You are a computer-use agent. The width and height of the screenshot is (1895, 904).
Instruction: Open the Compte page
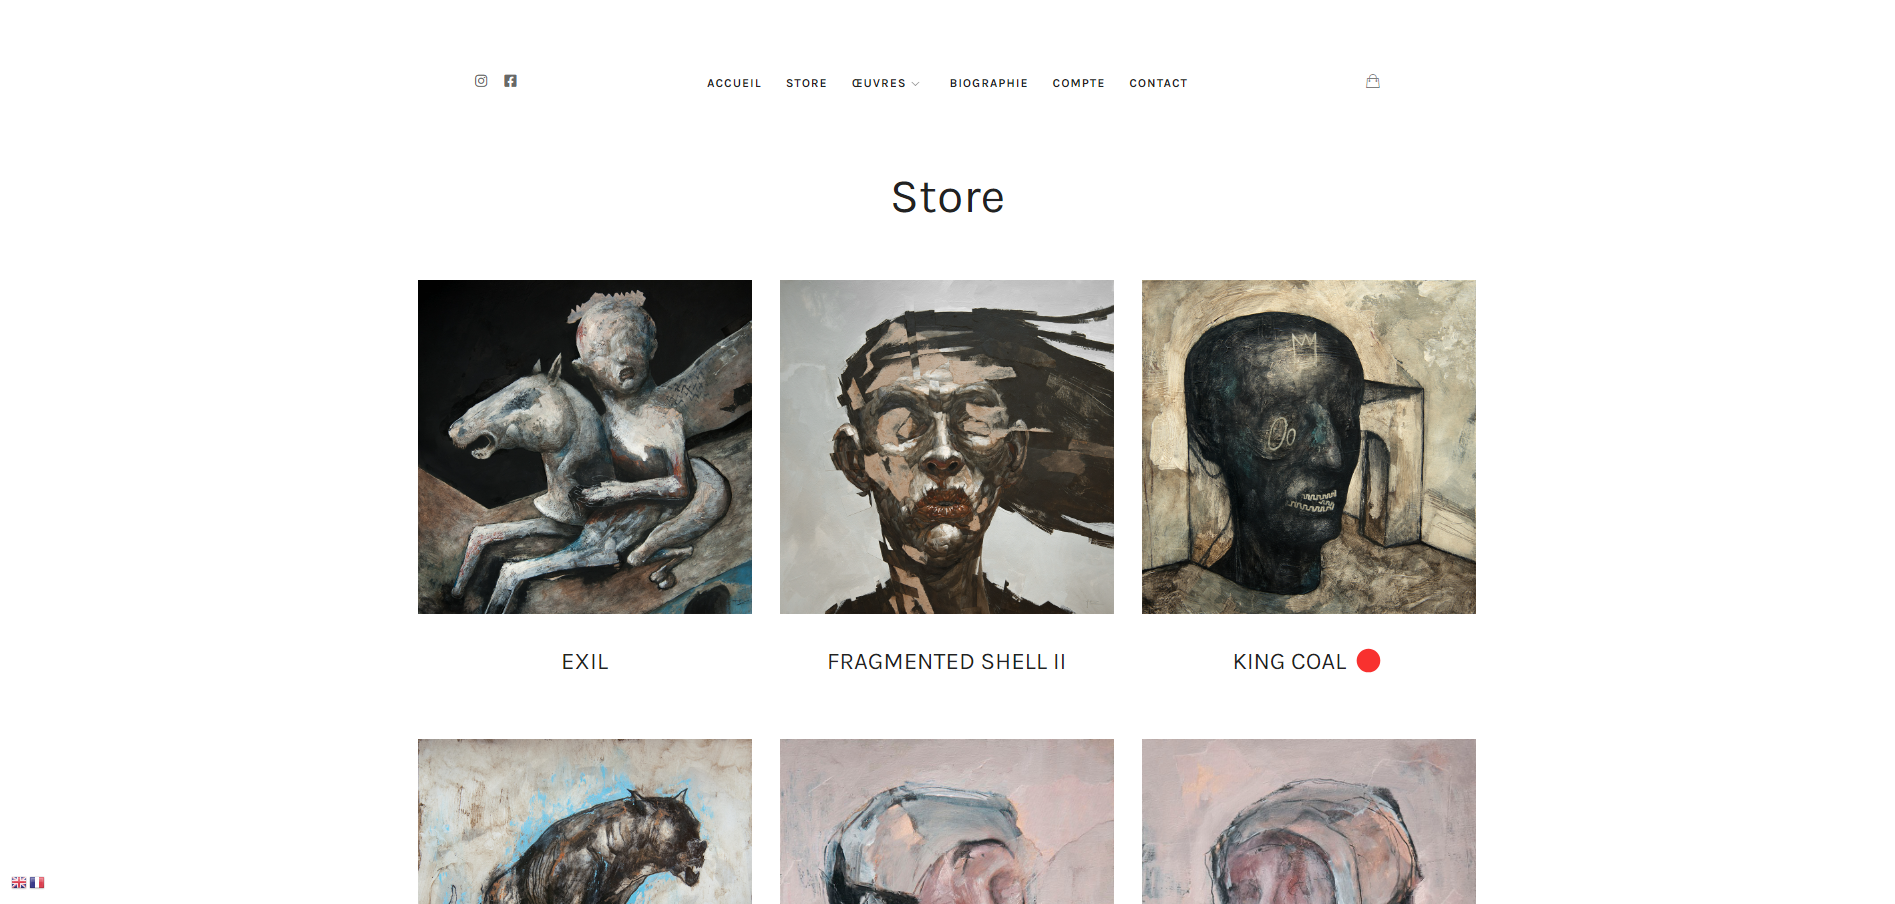pyautogui.click(x=1078, y=83)
